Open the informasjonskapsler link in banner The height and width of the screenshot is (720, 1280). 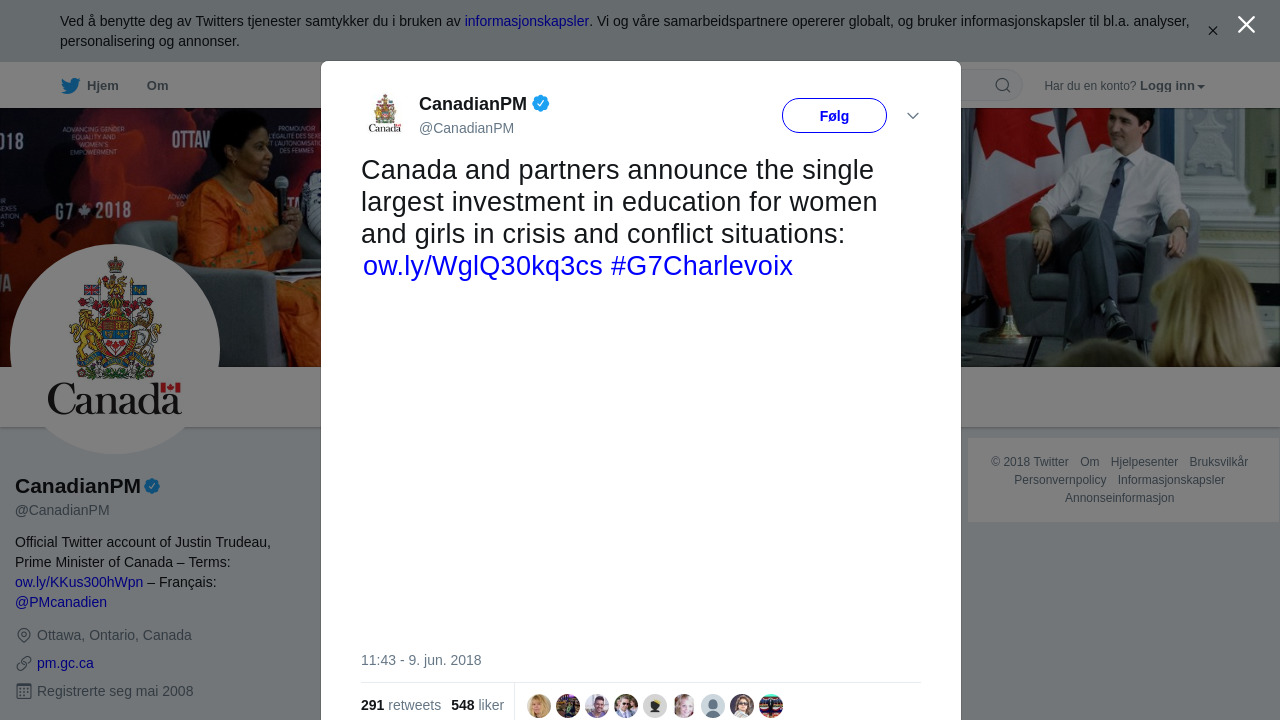pyautogui.click(x=526, y=21)
